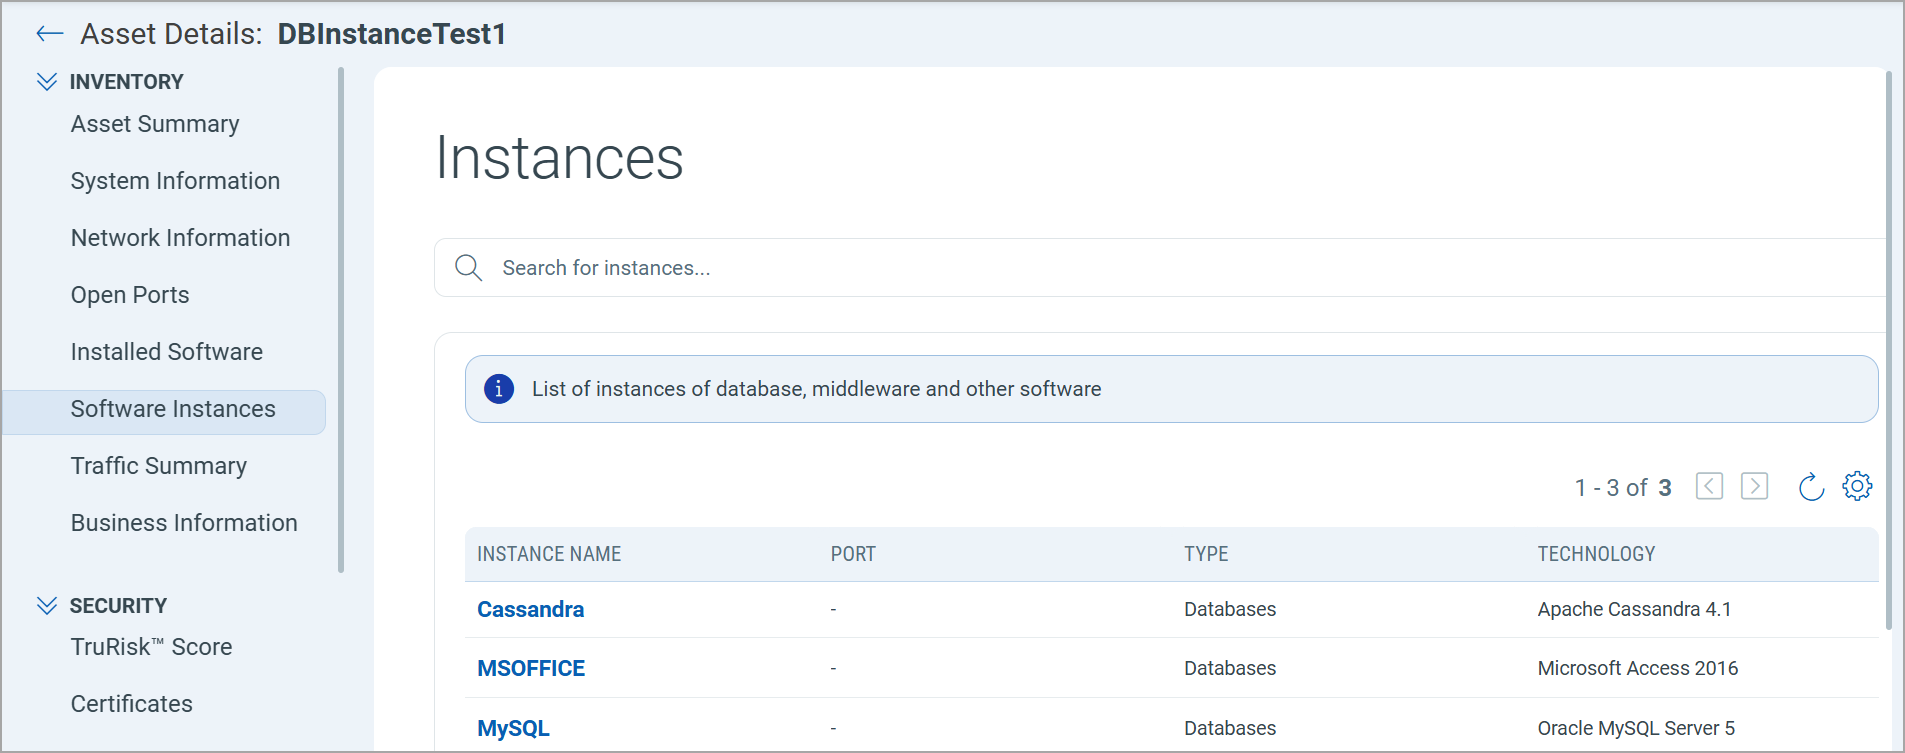
Task: Open table settings gear icon
Action: (x=1857, y=486)
